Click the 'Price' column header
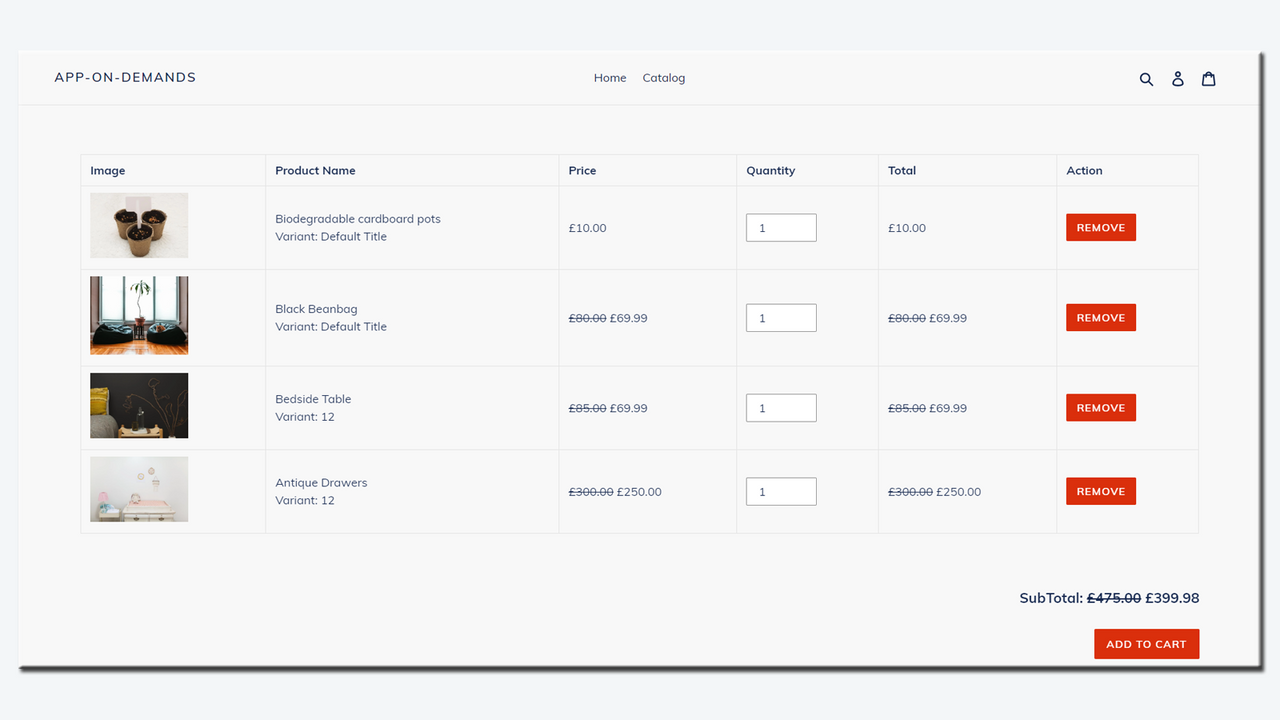This screenshot has height=720, width=1280. coord(582,171)
